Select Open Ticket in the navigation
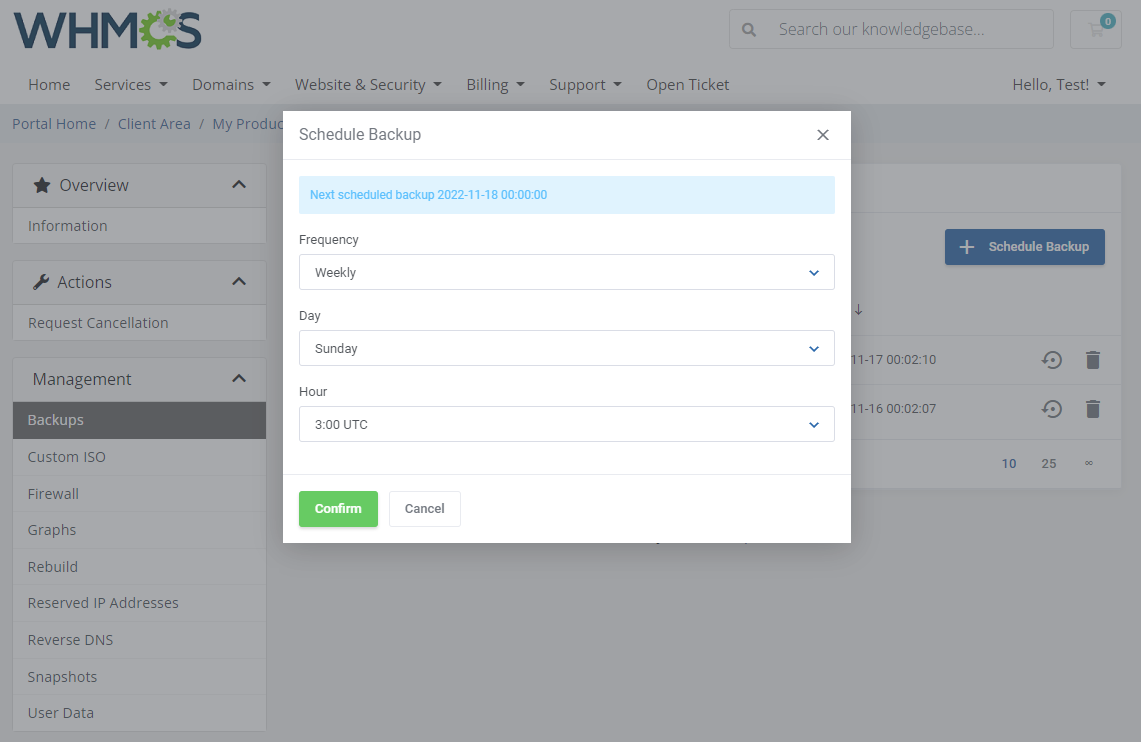 pyautogui.click(x=687, y=84)
